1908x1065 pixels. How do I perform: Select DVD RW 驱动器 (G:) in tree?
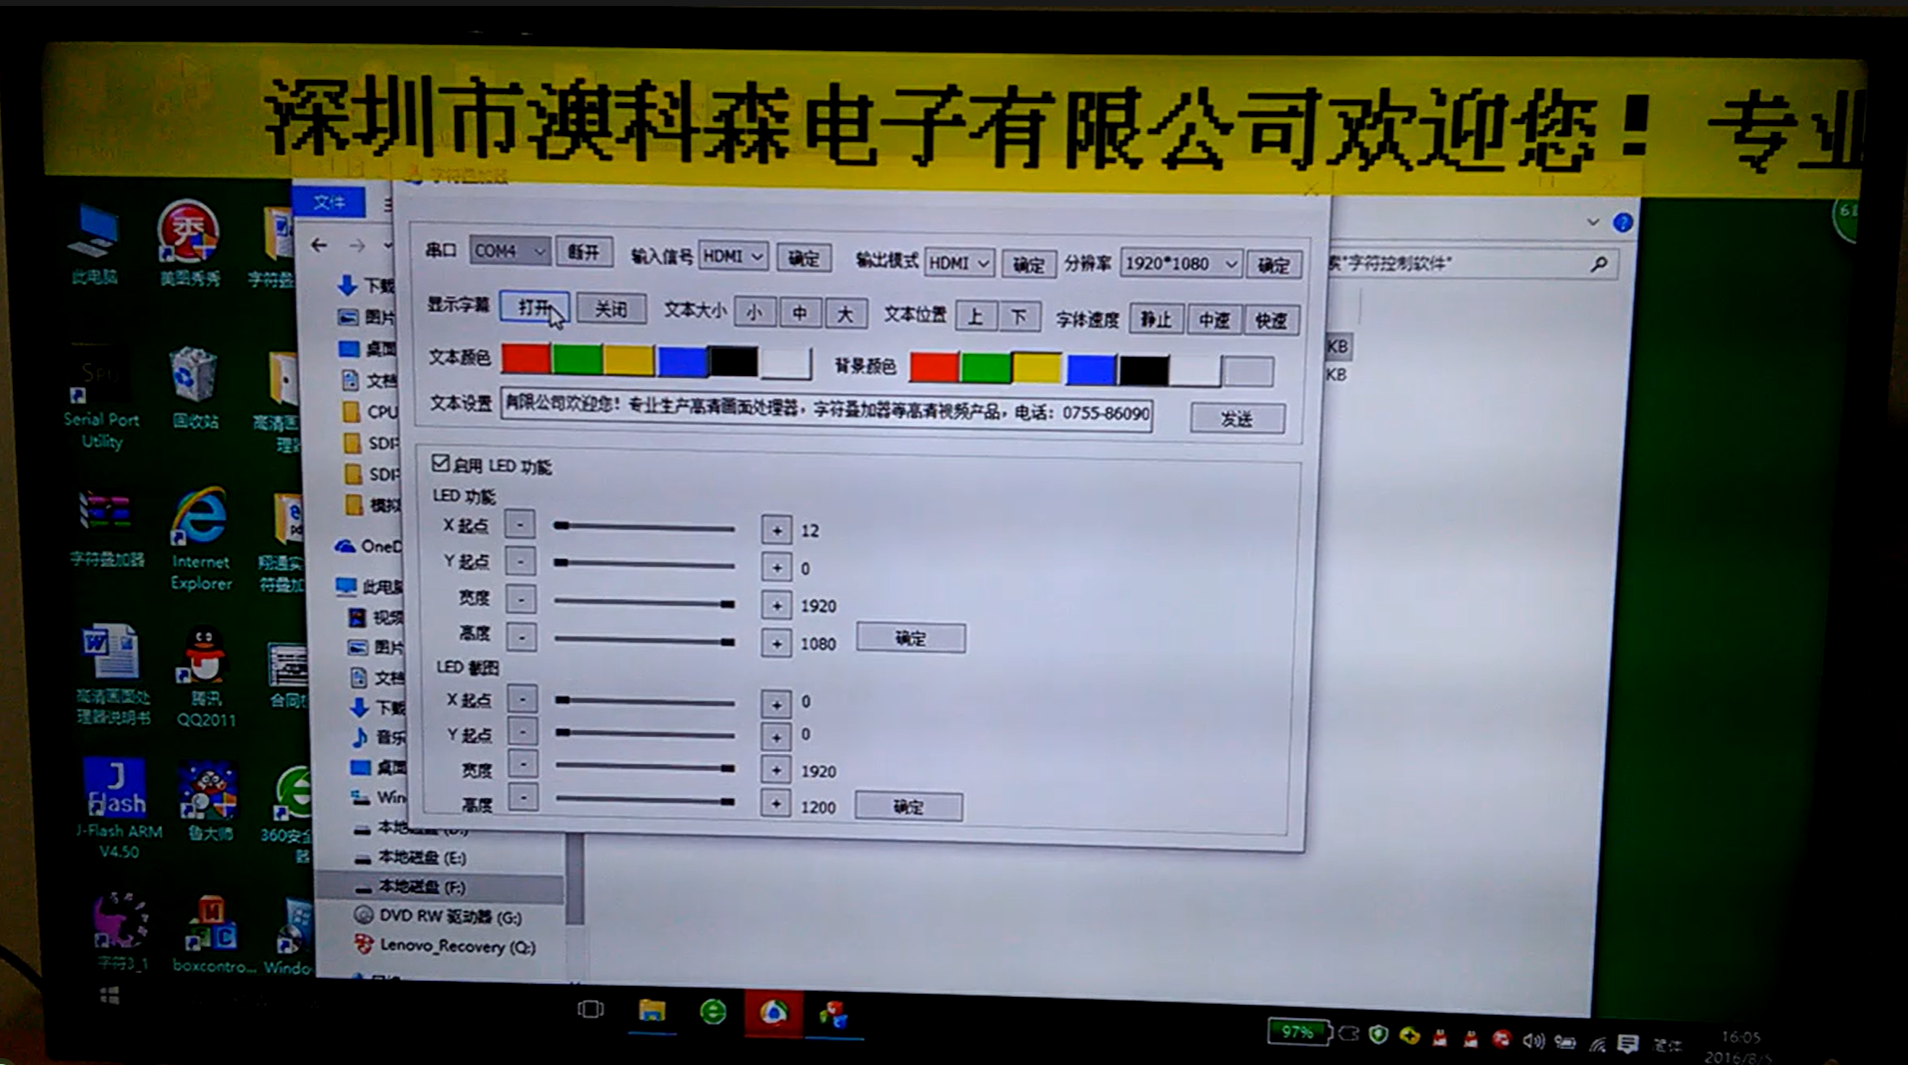pos(449,916)
